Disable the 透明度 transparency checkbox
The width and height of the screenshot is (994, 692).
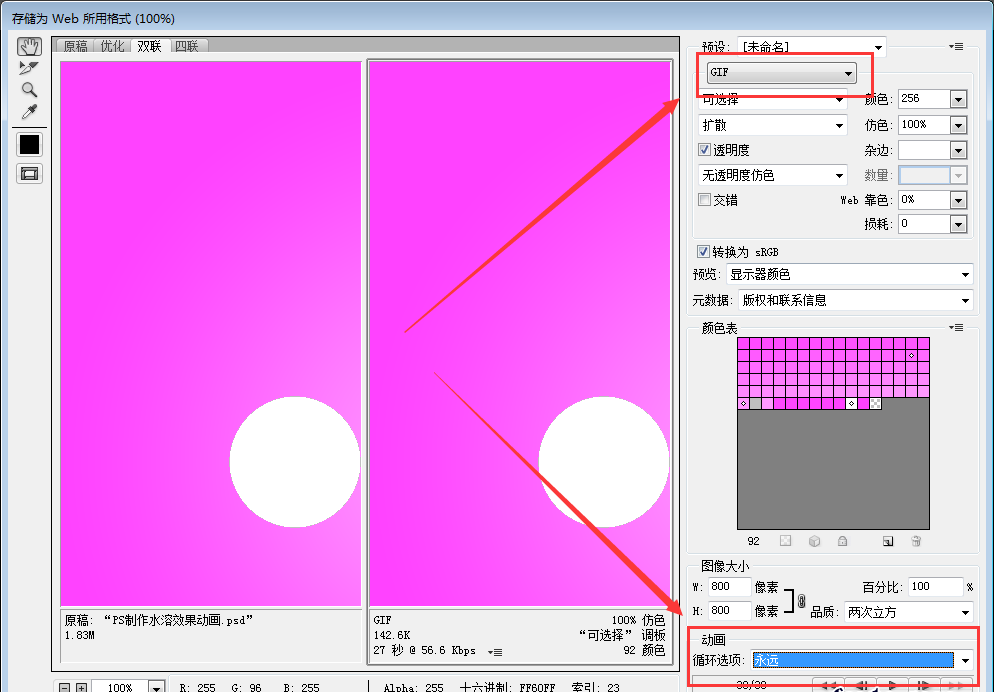click(703, 149)
